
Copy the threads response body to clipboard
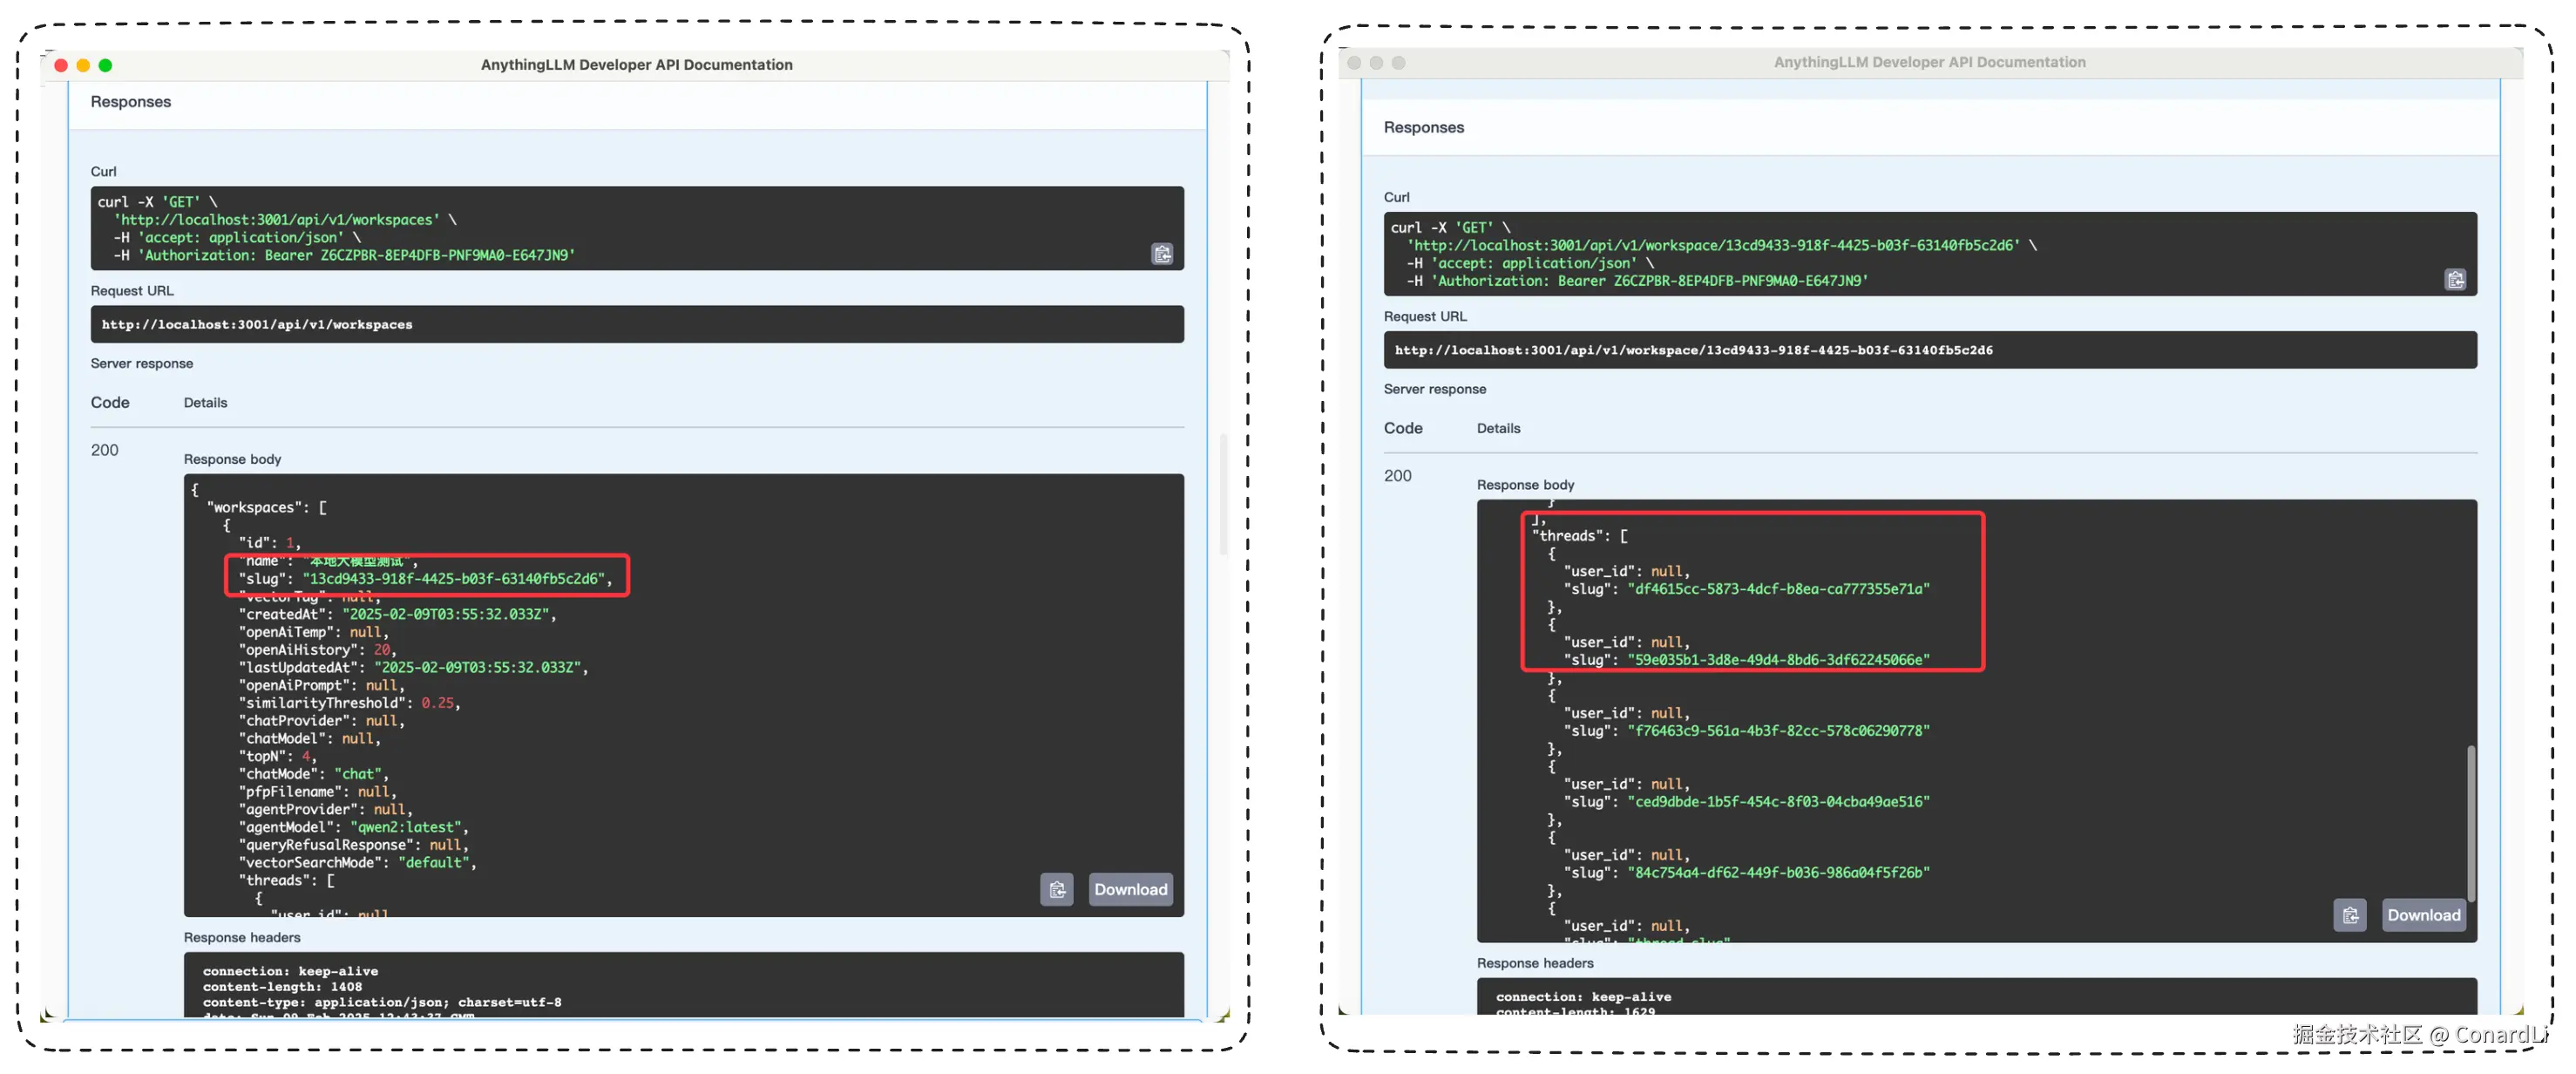click(x=2349, y=915)
